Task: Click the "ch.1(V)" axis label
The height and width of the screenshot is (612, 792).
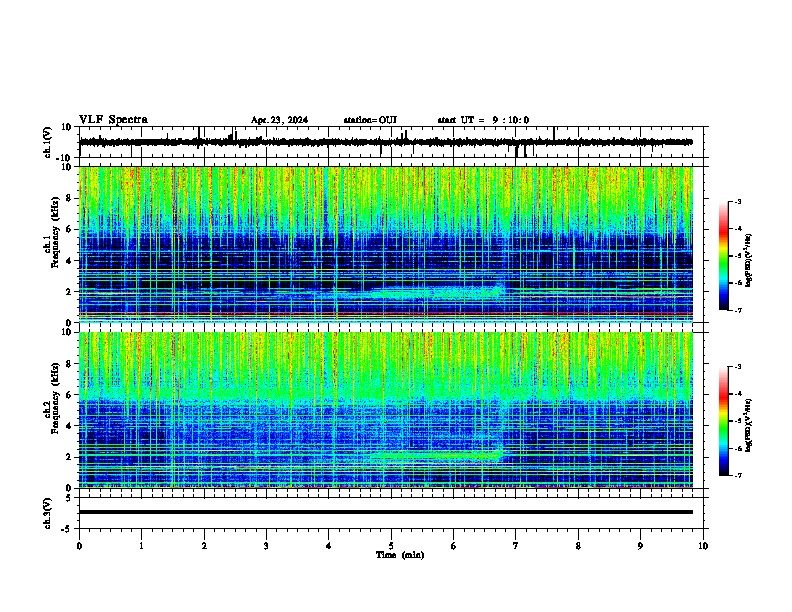Action: [48, 142]
